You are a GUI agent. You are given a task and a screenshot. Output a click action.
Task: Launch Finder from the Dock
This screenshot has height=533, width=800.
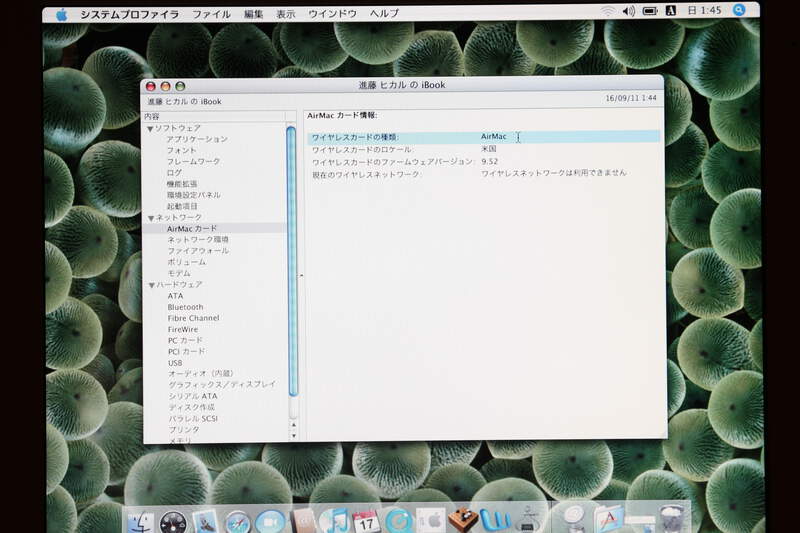[140, 522]
